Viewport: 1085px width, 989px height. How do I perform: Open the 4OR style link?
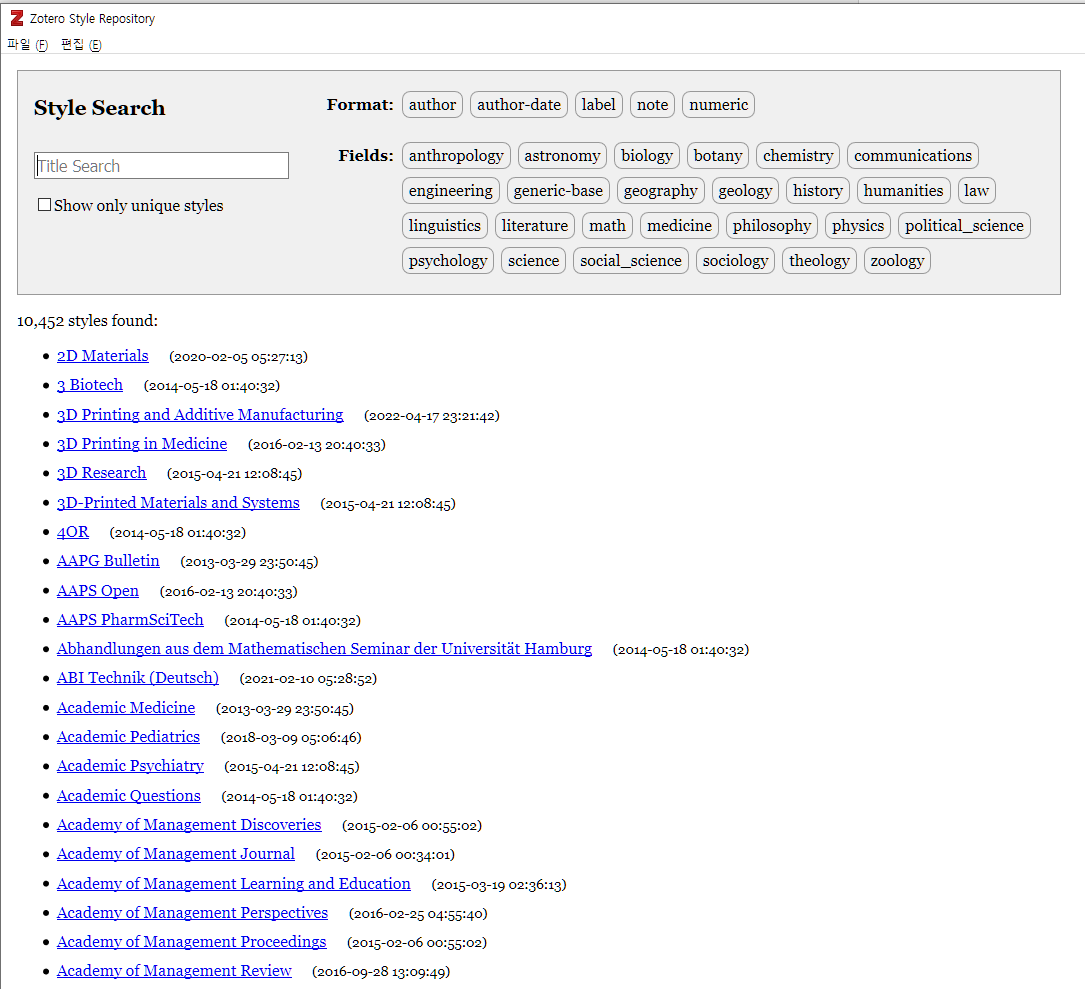coord(73,532)
